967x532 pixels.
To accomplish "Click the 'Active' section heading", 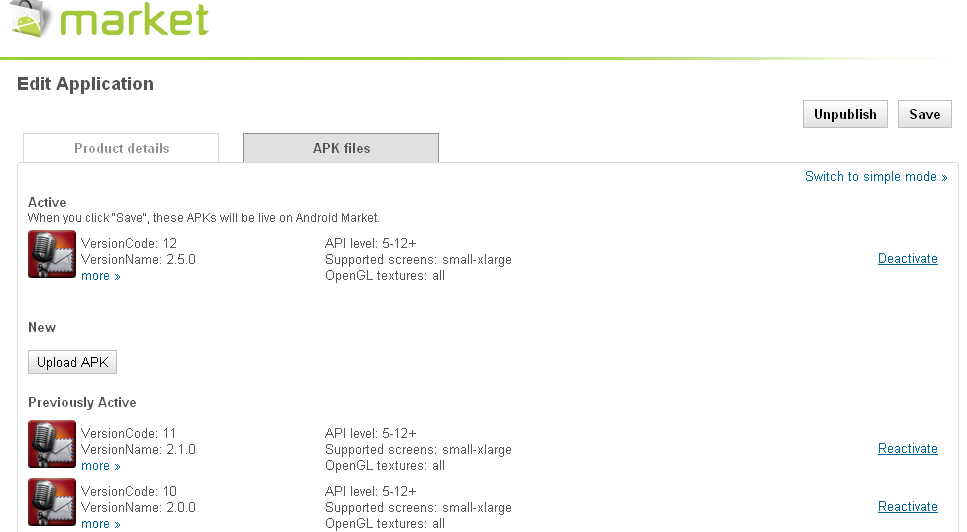I will tap(47, 202).
